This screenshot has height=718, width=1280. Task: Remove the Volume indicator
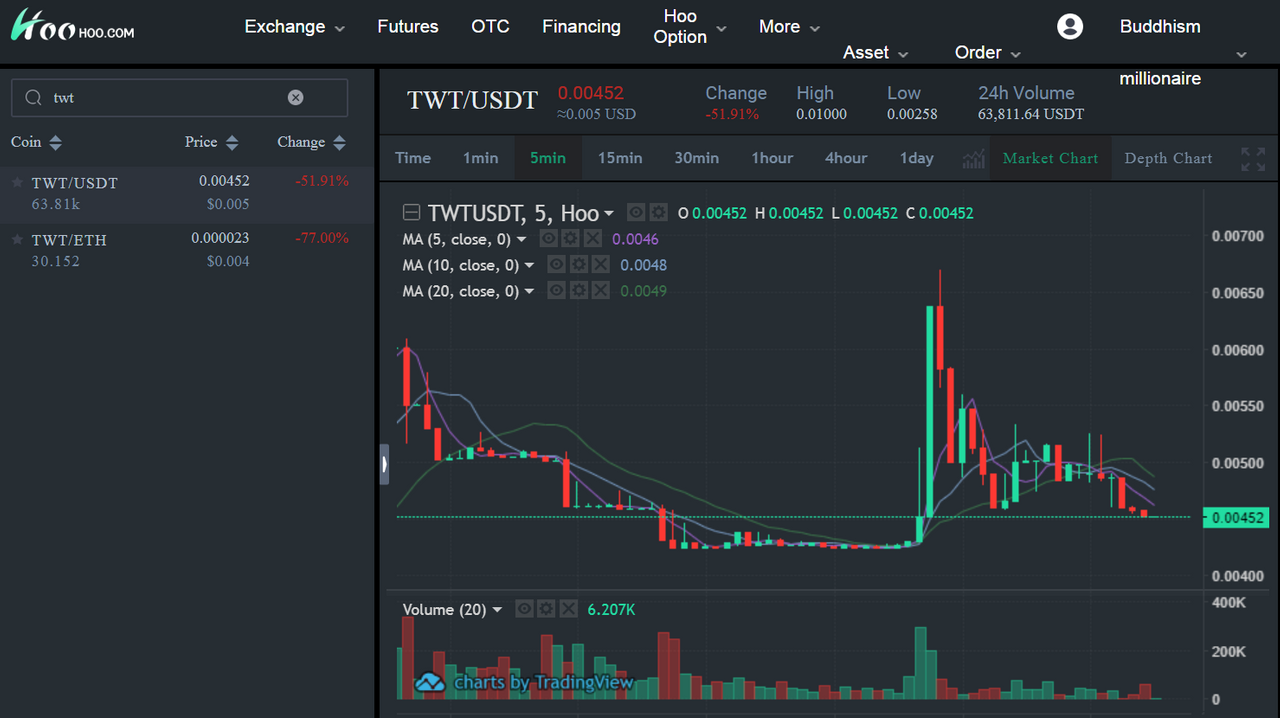point(568,609)
